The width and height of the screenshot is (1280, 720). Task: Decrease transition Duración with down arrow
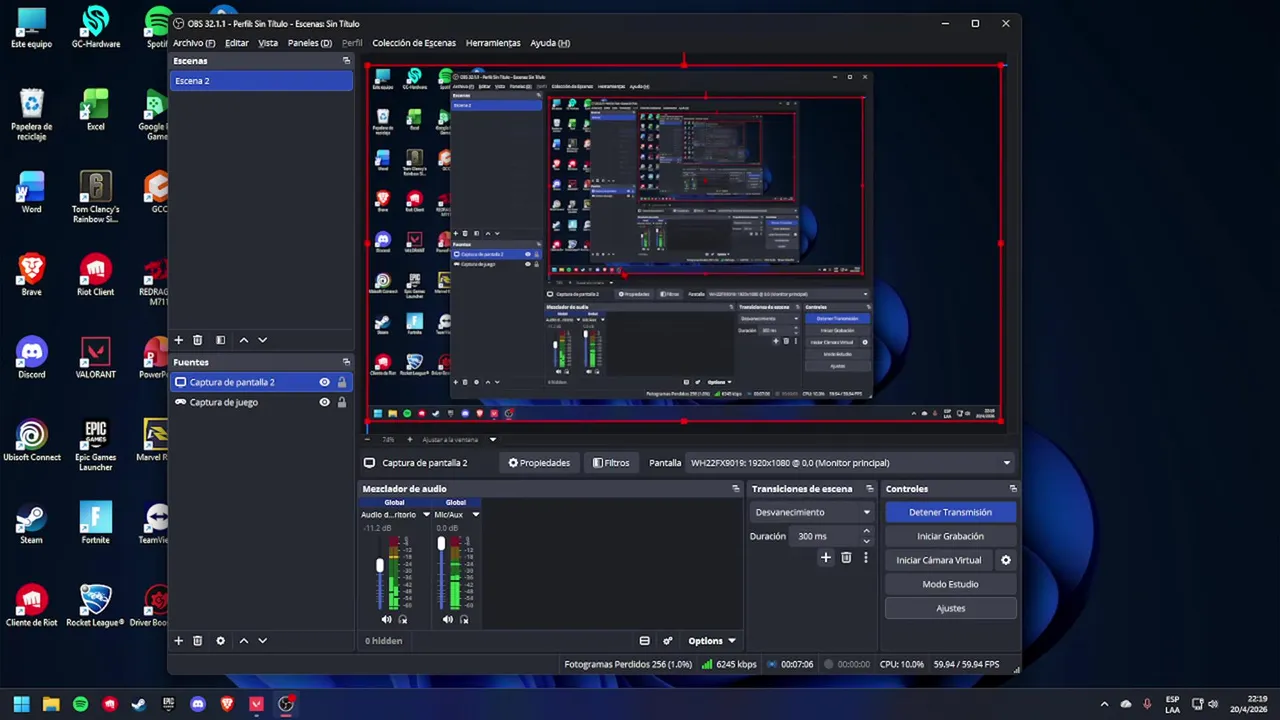point(866,541)
